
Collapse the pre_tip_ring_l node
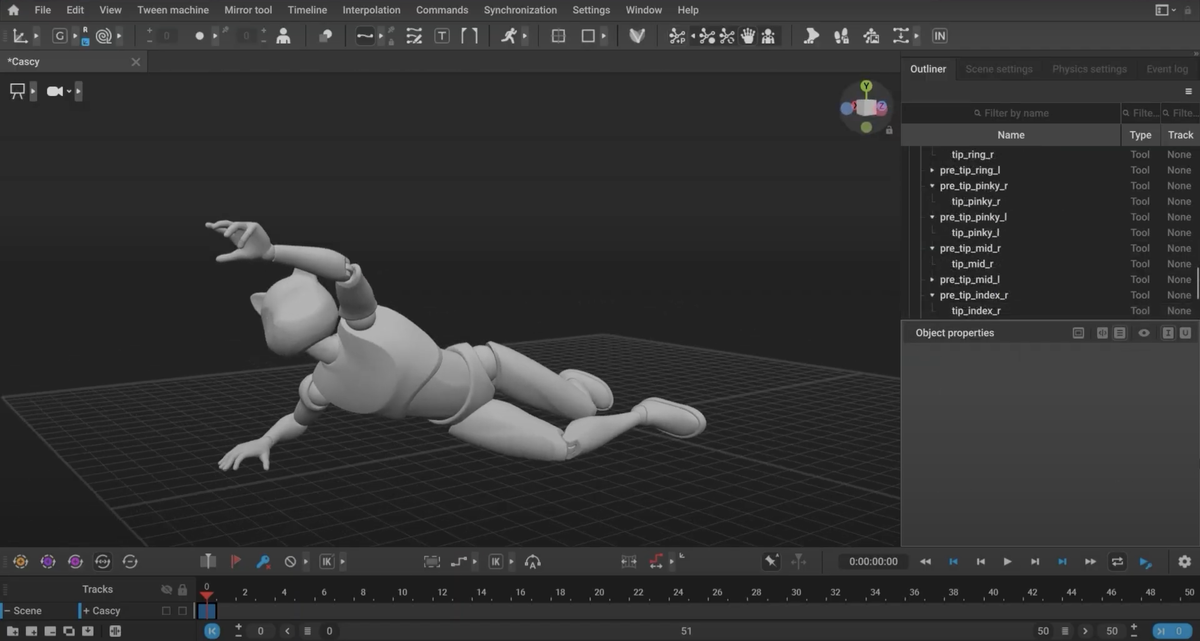pyautogui.click(x=933, y=170)
